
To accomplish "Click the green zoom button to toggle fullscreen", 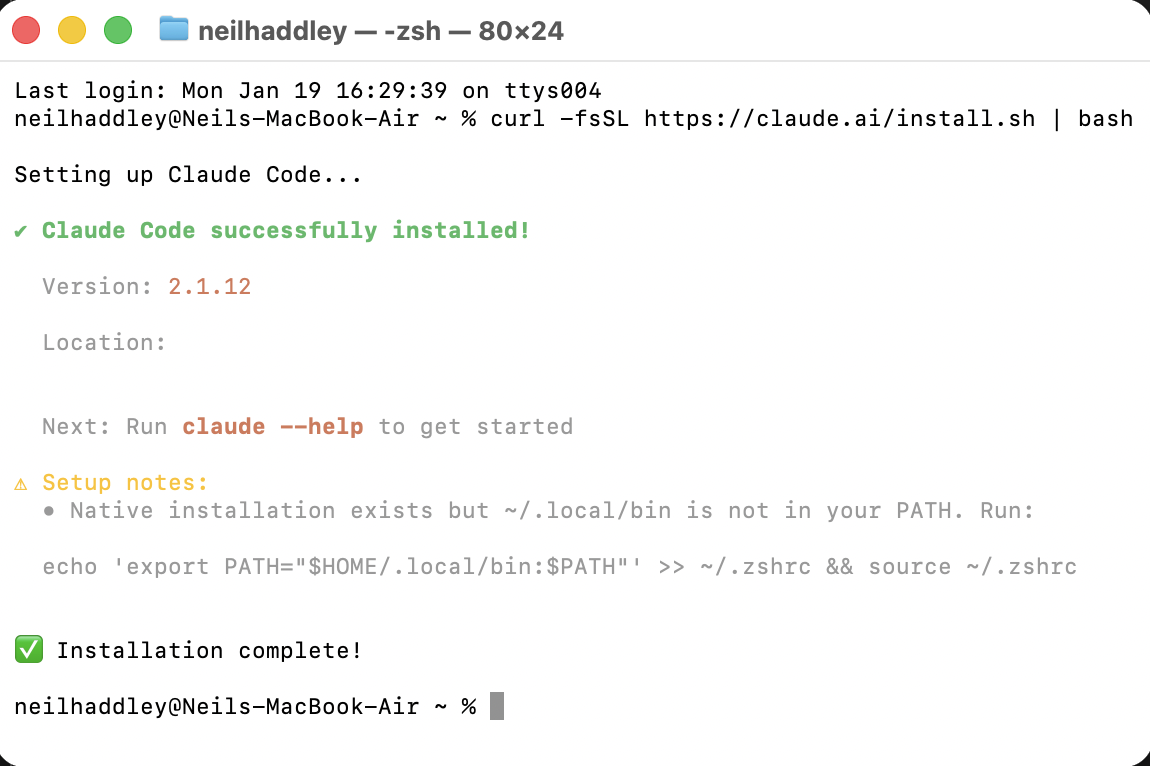I will tap(118, 31).
